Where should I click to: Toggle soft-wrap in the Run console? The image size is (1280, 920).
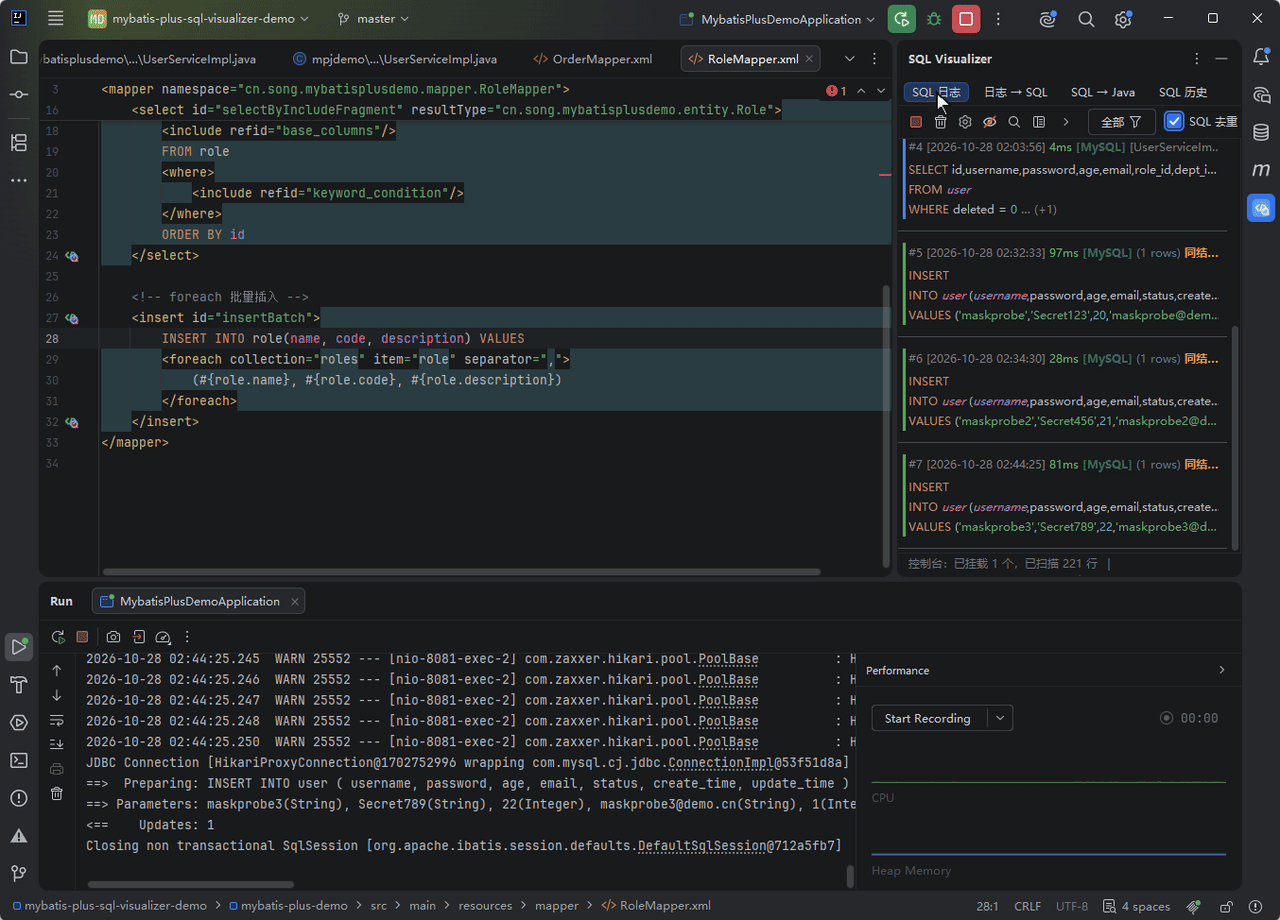point(57,720)
